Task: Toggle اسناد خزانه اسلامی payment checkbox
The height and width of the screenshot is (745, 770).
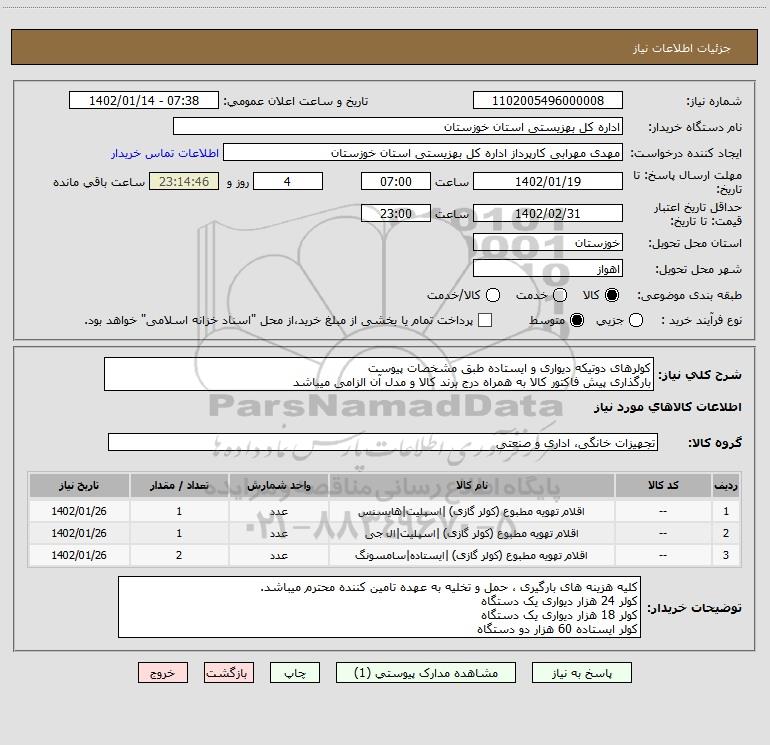Action: (485, 320)
